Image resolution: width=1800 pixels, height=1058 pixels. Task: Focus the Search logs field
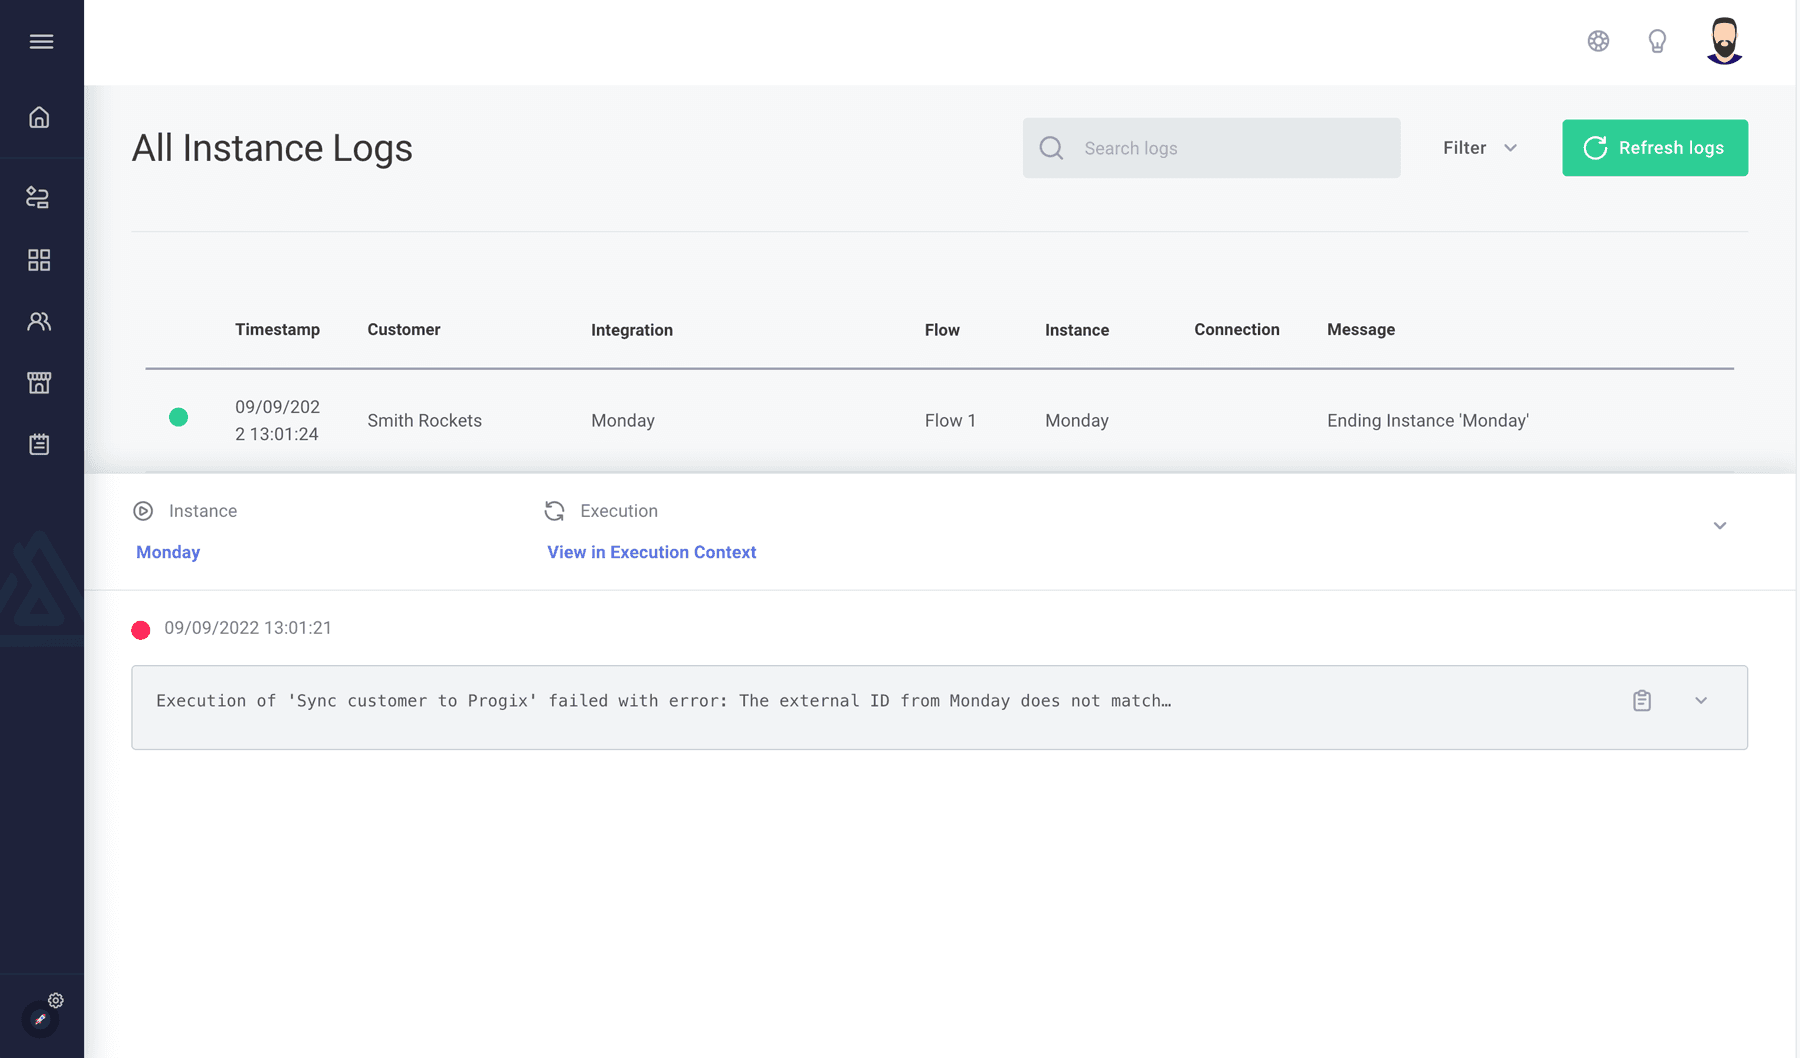point(1211,148)
